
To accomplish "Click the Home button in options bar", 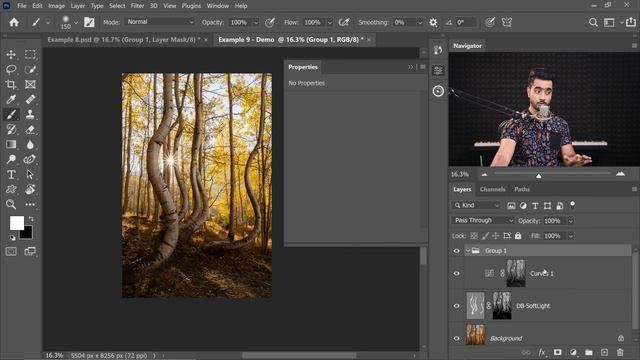I will (14, 22).
